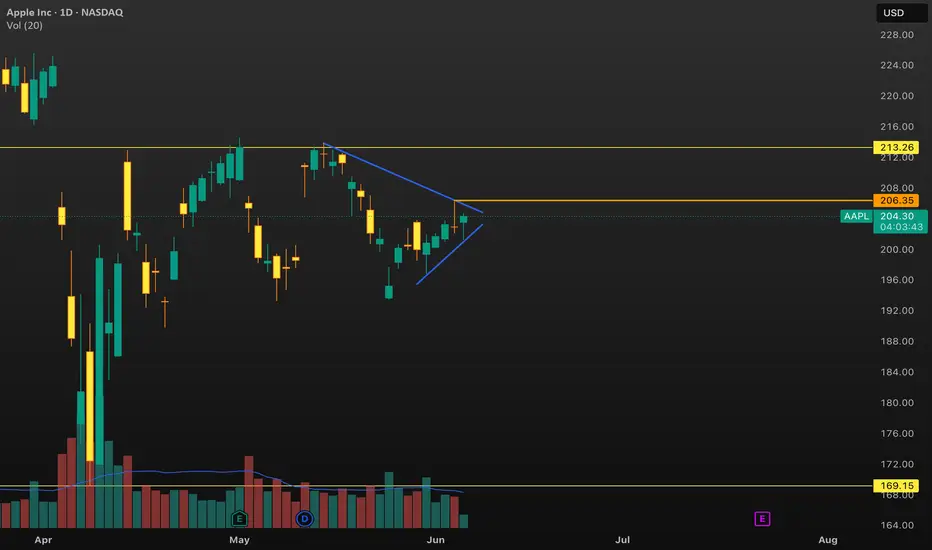Click the 172.00 price axis label
The height and width of the screenshot is (550, 932).
pos(896,464)
